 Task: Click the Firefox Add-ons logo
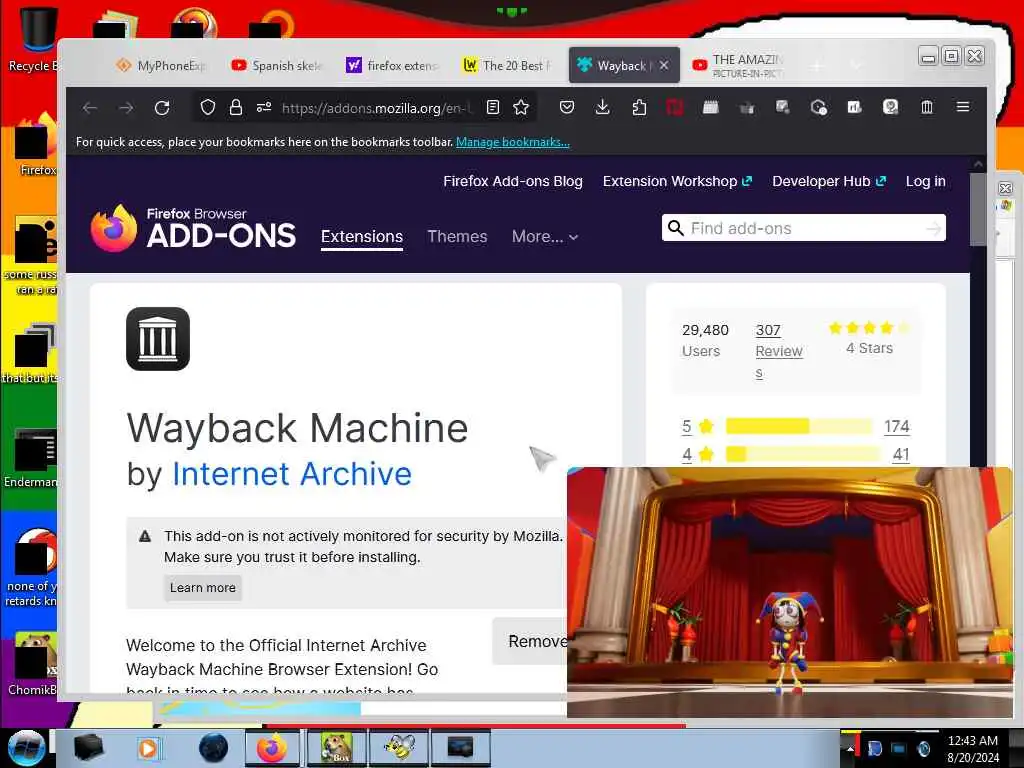(193, 228)
